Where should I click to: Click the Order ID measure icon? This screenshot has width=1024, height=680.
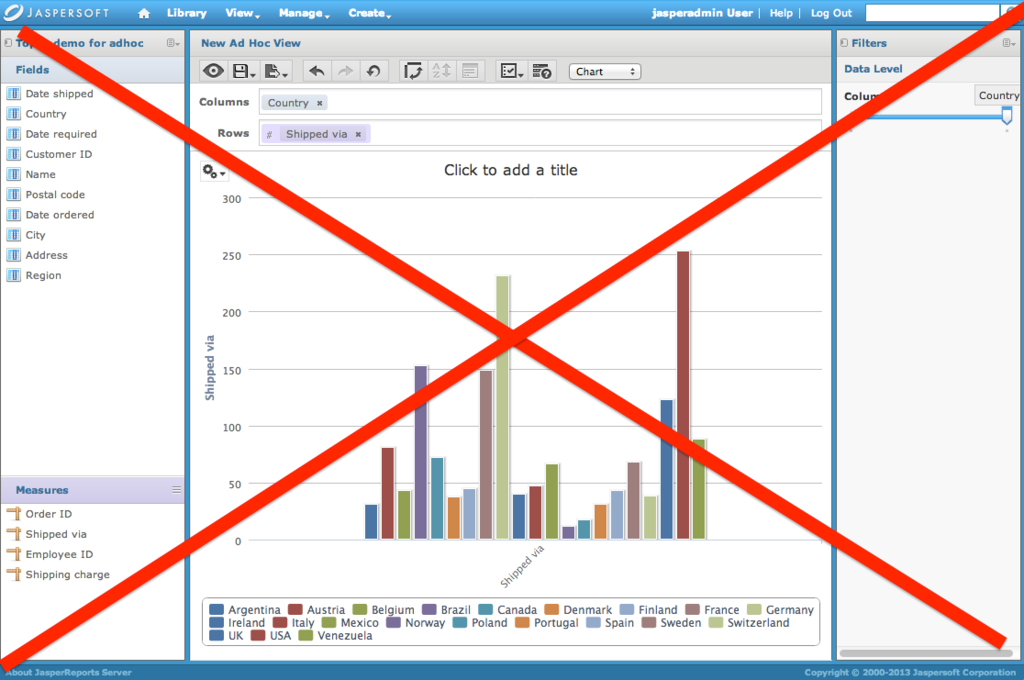[14, 514]
